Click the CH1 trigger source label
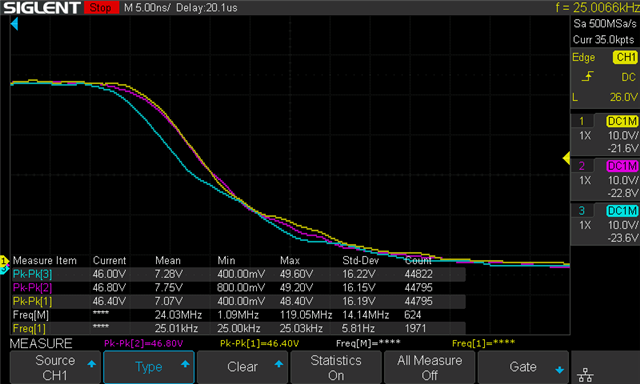 [x=625, y=57]
